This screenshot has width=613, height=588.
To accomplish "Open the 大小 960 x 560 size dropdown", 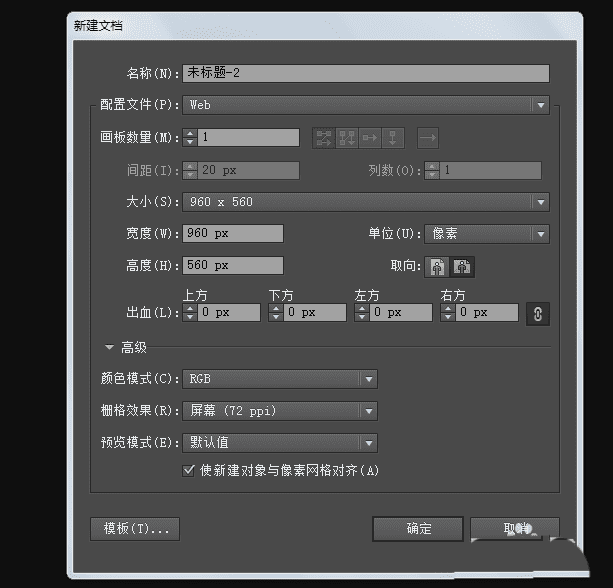I will coord(366,202).
